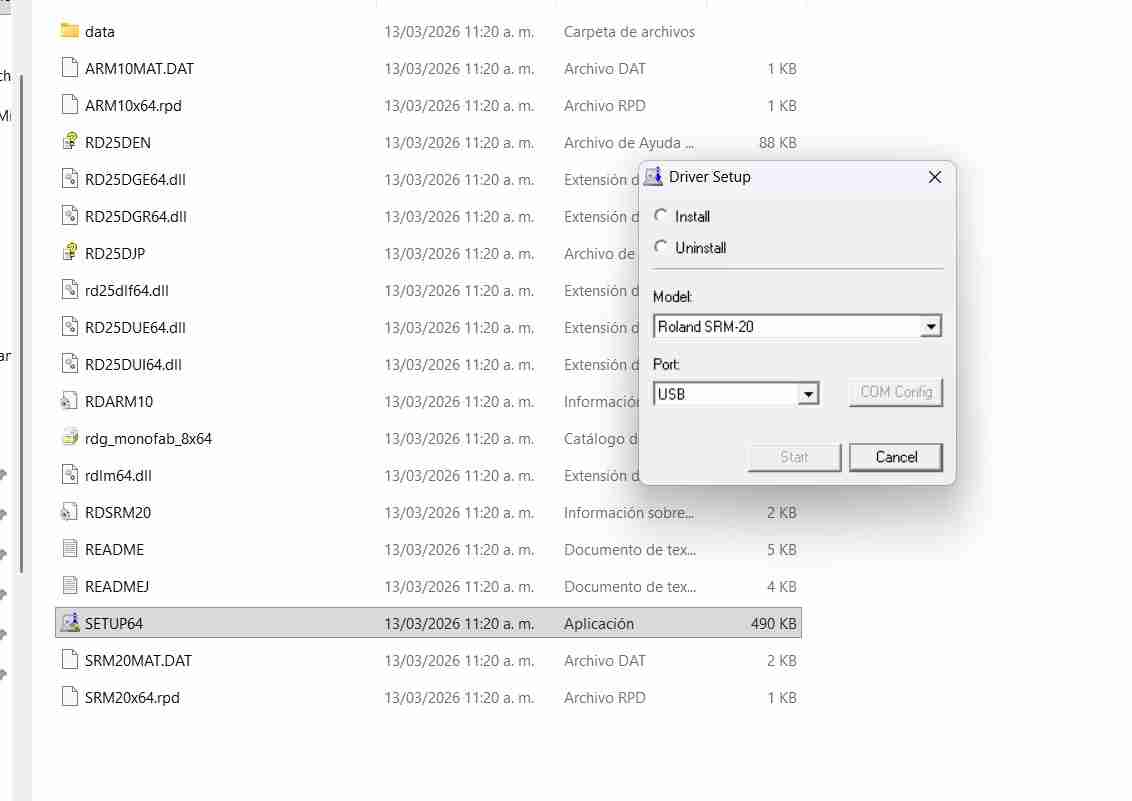1132x801 pixels.
Task: Click the Driver Setup title bar icon
Action: pos(653,177)
